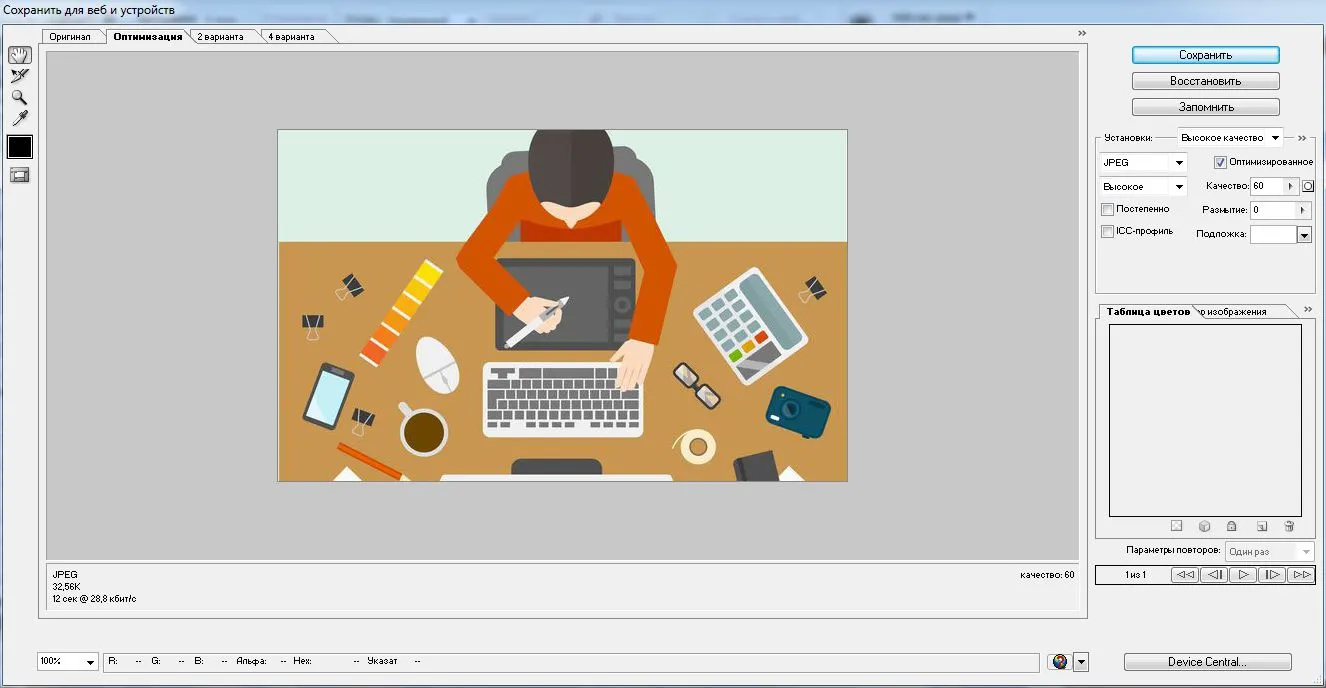The height and width of the screenshot is (688, 1326).
Task: Open browser selection dropdown arrow
Action: [1081, 662]
